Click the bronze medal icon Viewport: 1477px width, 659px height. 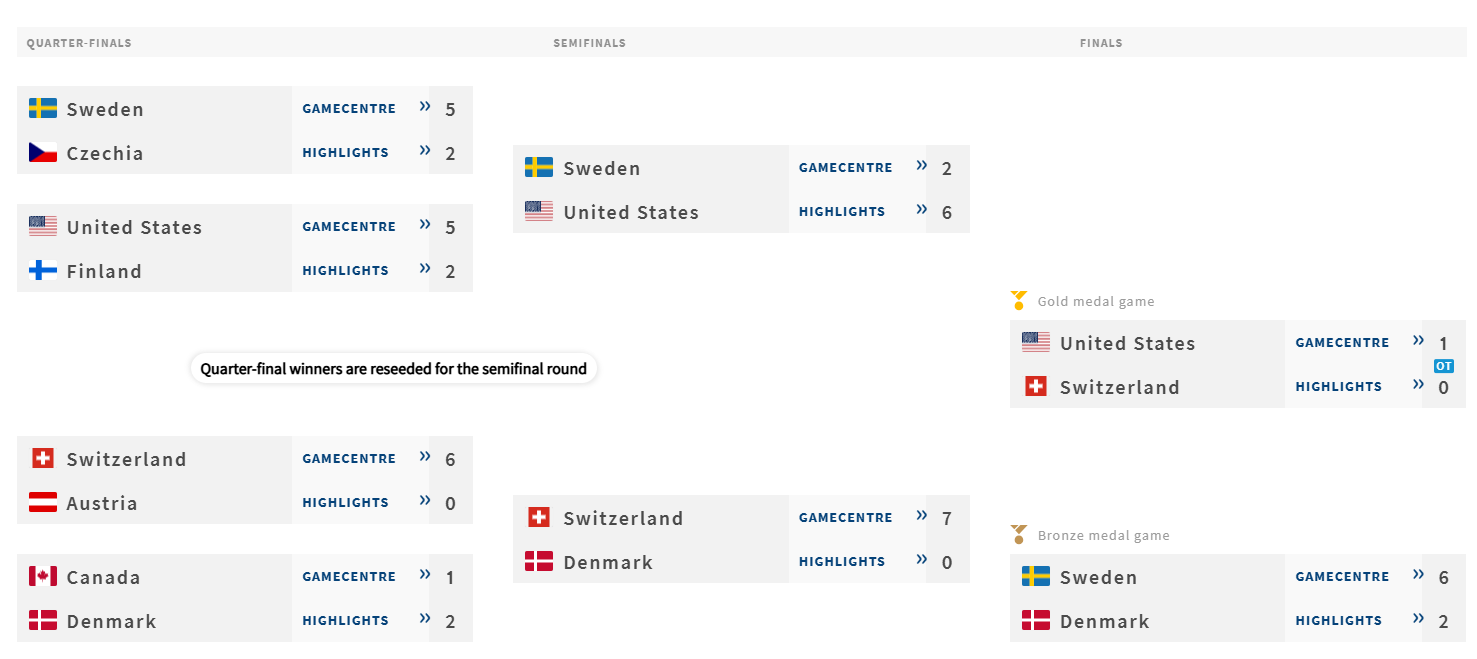(1019, 535)
